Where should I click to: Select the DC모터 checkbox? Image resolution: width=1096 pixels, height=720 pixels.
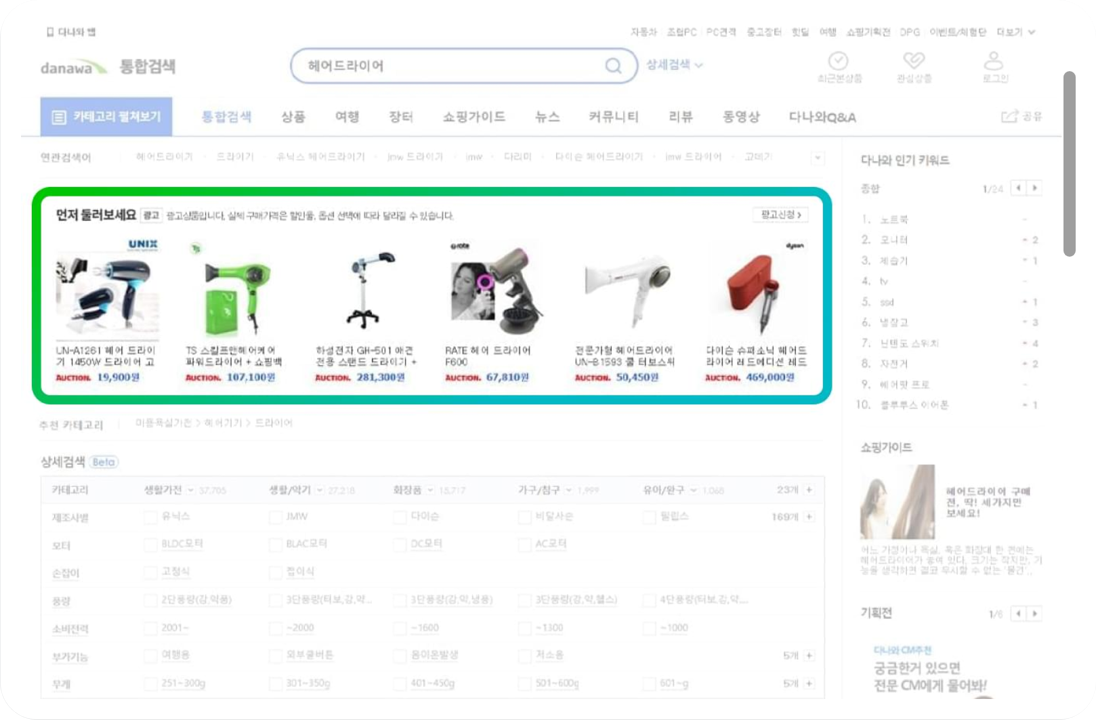tap(400, 545)
